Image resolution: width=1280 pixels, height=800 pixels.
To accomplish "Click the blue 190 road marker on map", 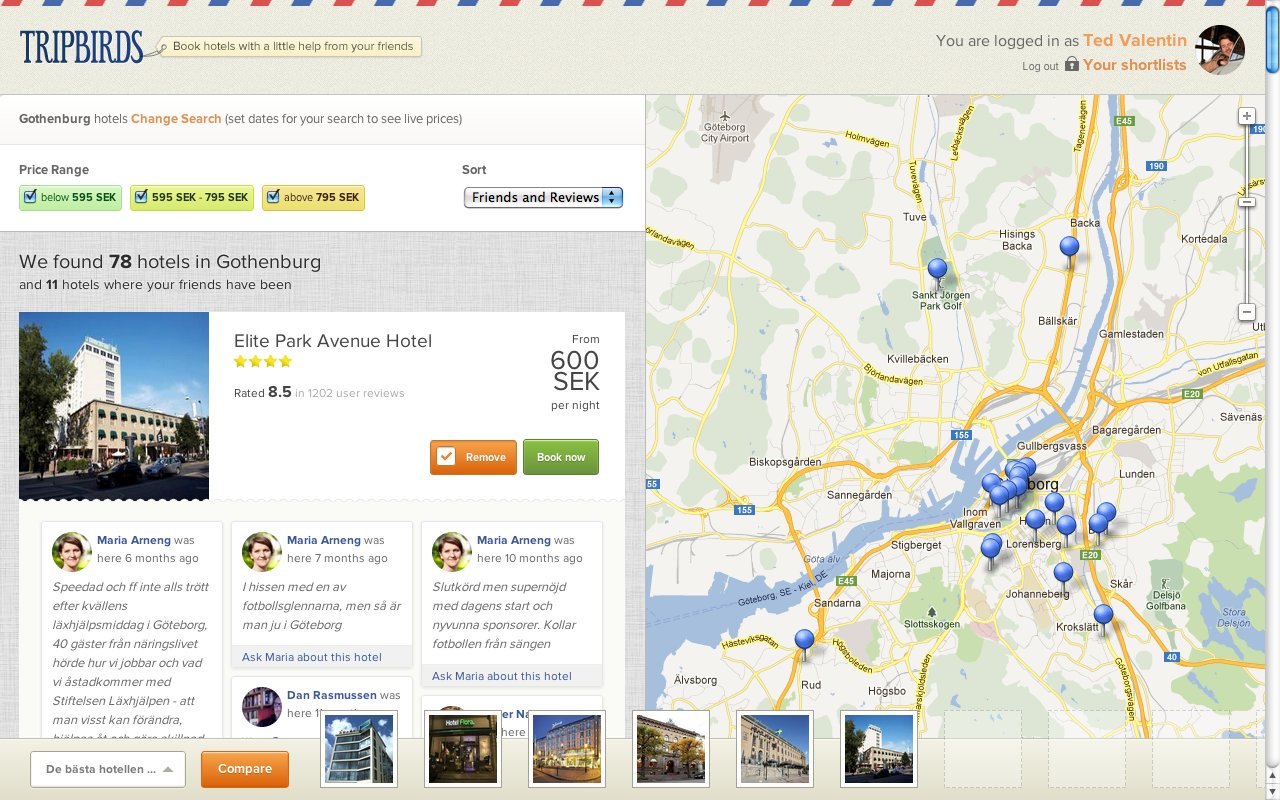I will (1157, 166).
